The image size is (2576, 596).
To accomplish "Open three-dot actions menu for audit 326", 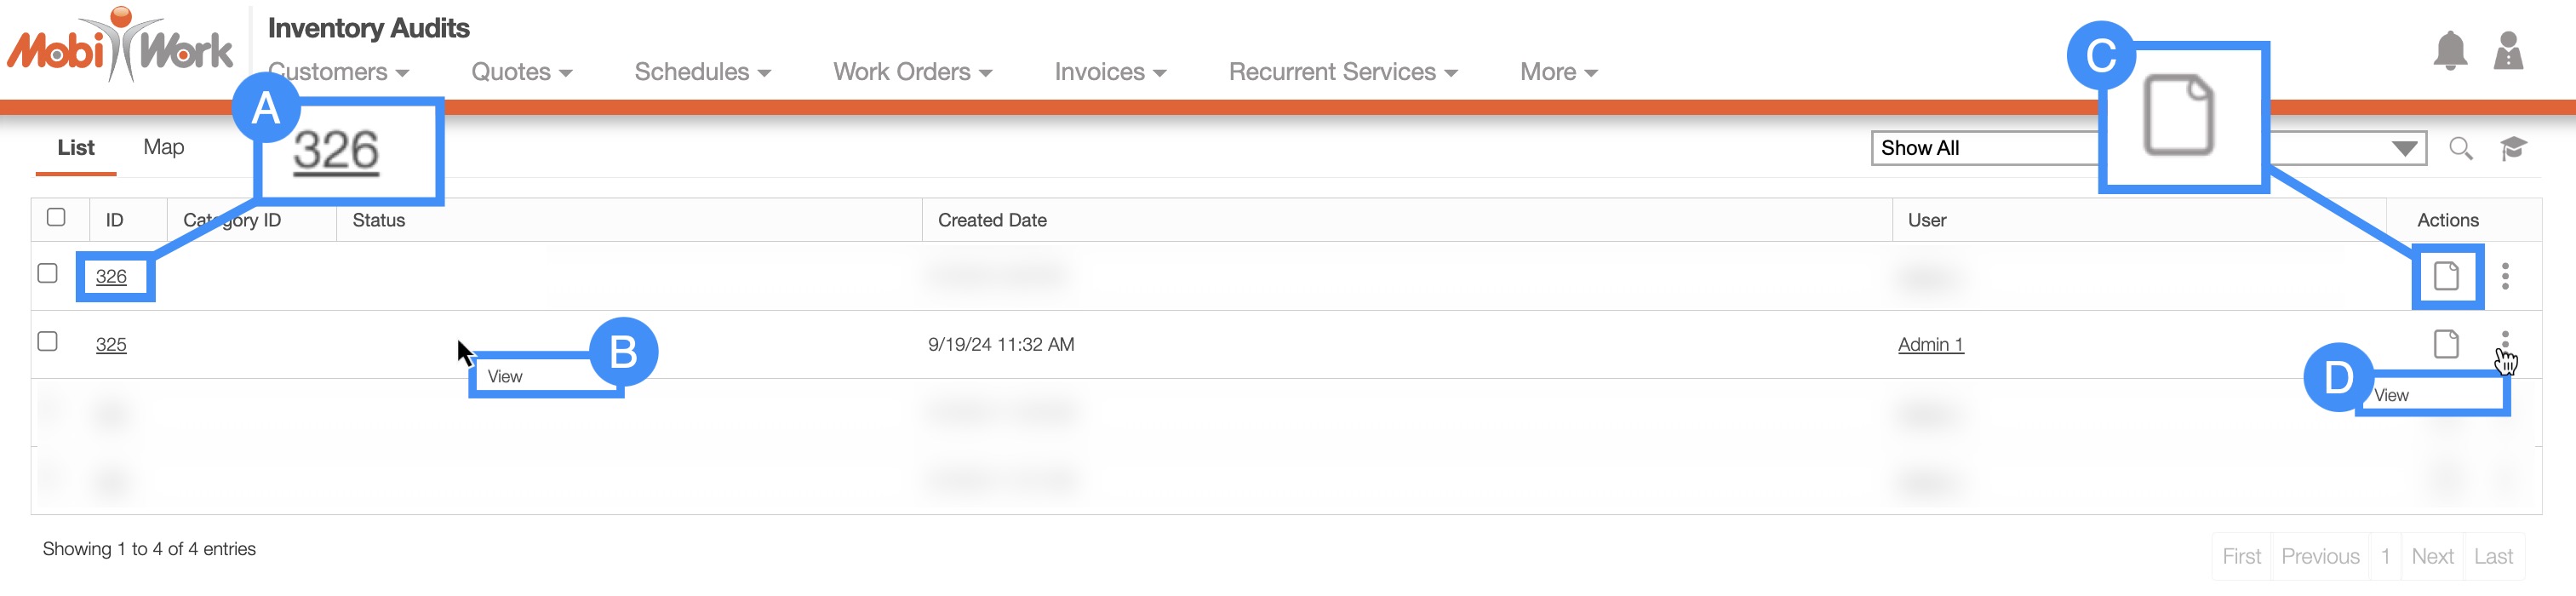I will click(2504, 276).
